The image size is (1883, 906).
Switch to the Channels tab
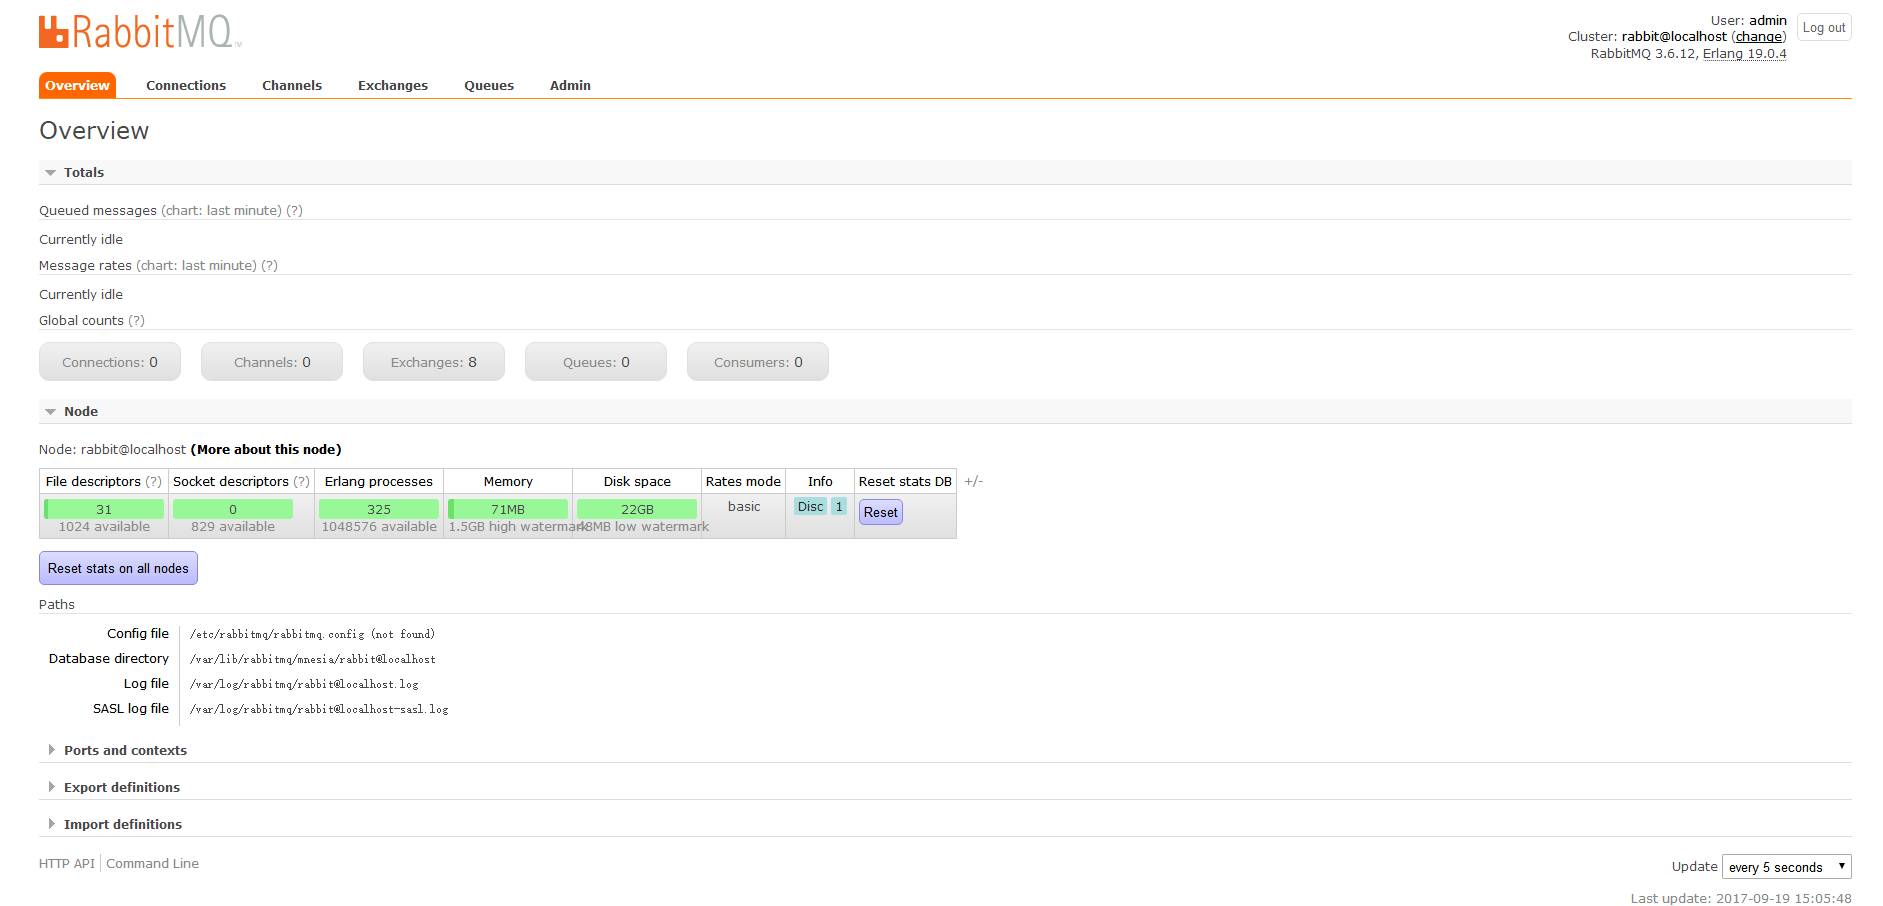coord(292,85)
